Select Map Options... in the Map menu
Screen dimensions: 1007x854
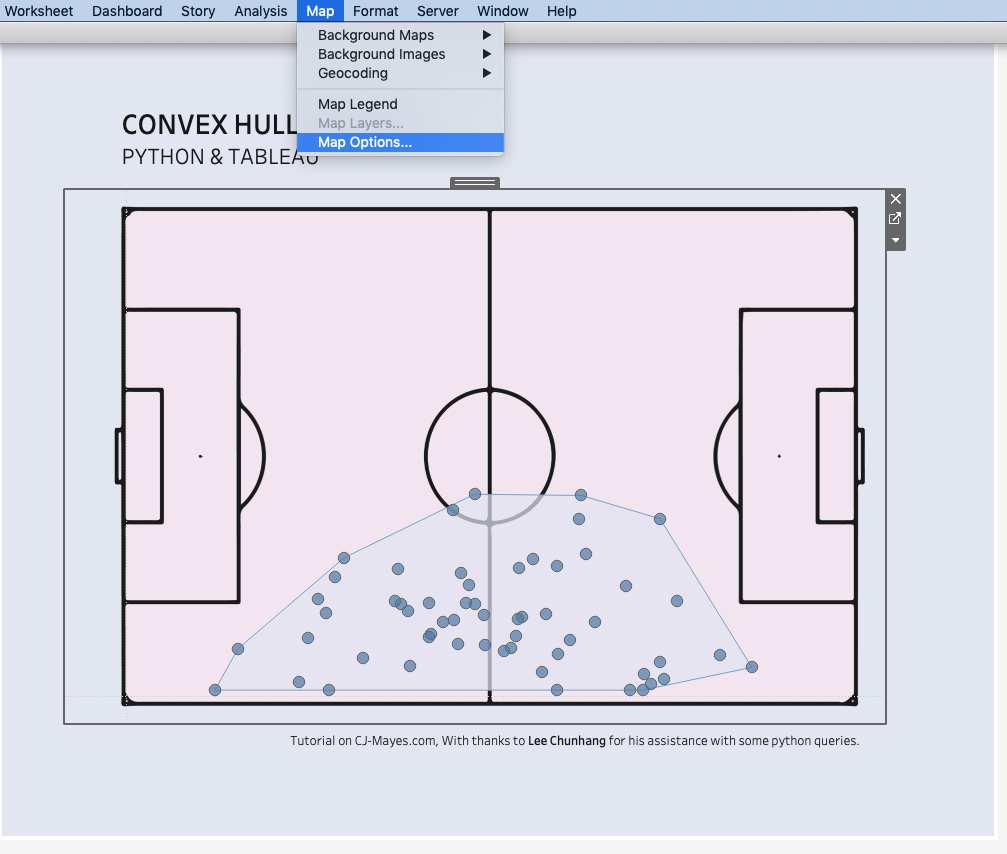365,142
